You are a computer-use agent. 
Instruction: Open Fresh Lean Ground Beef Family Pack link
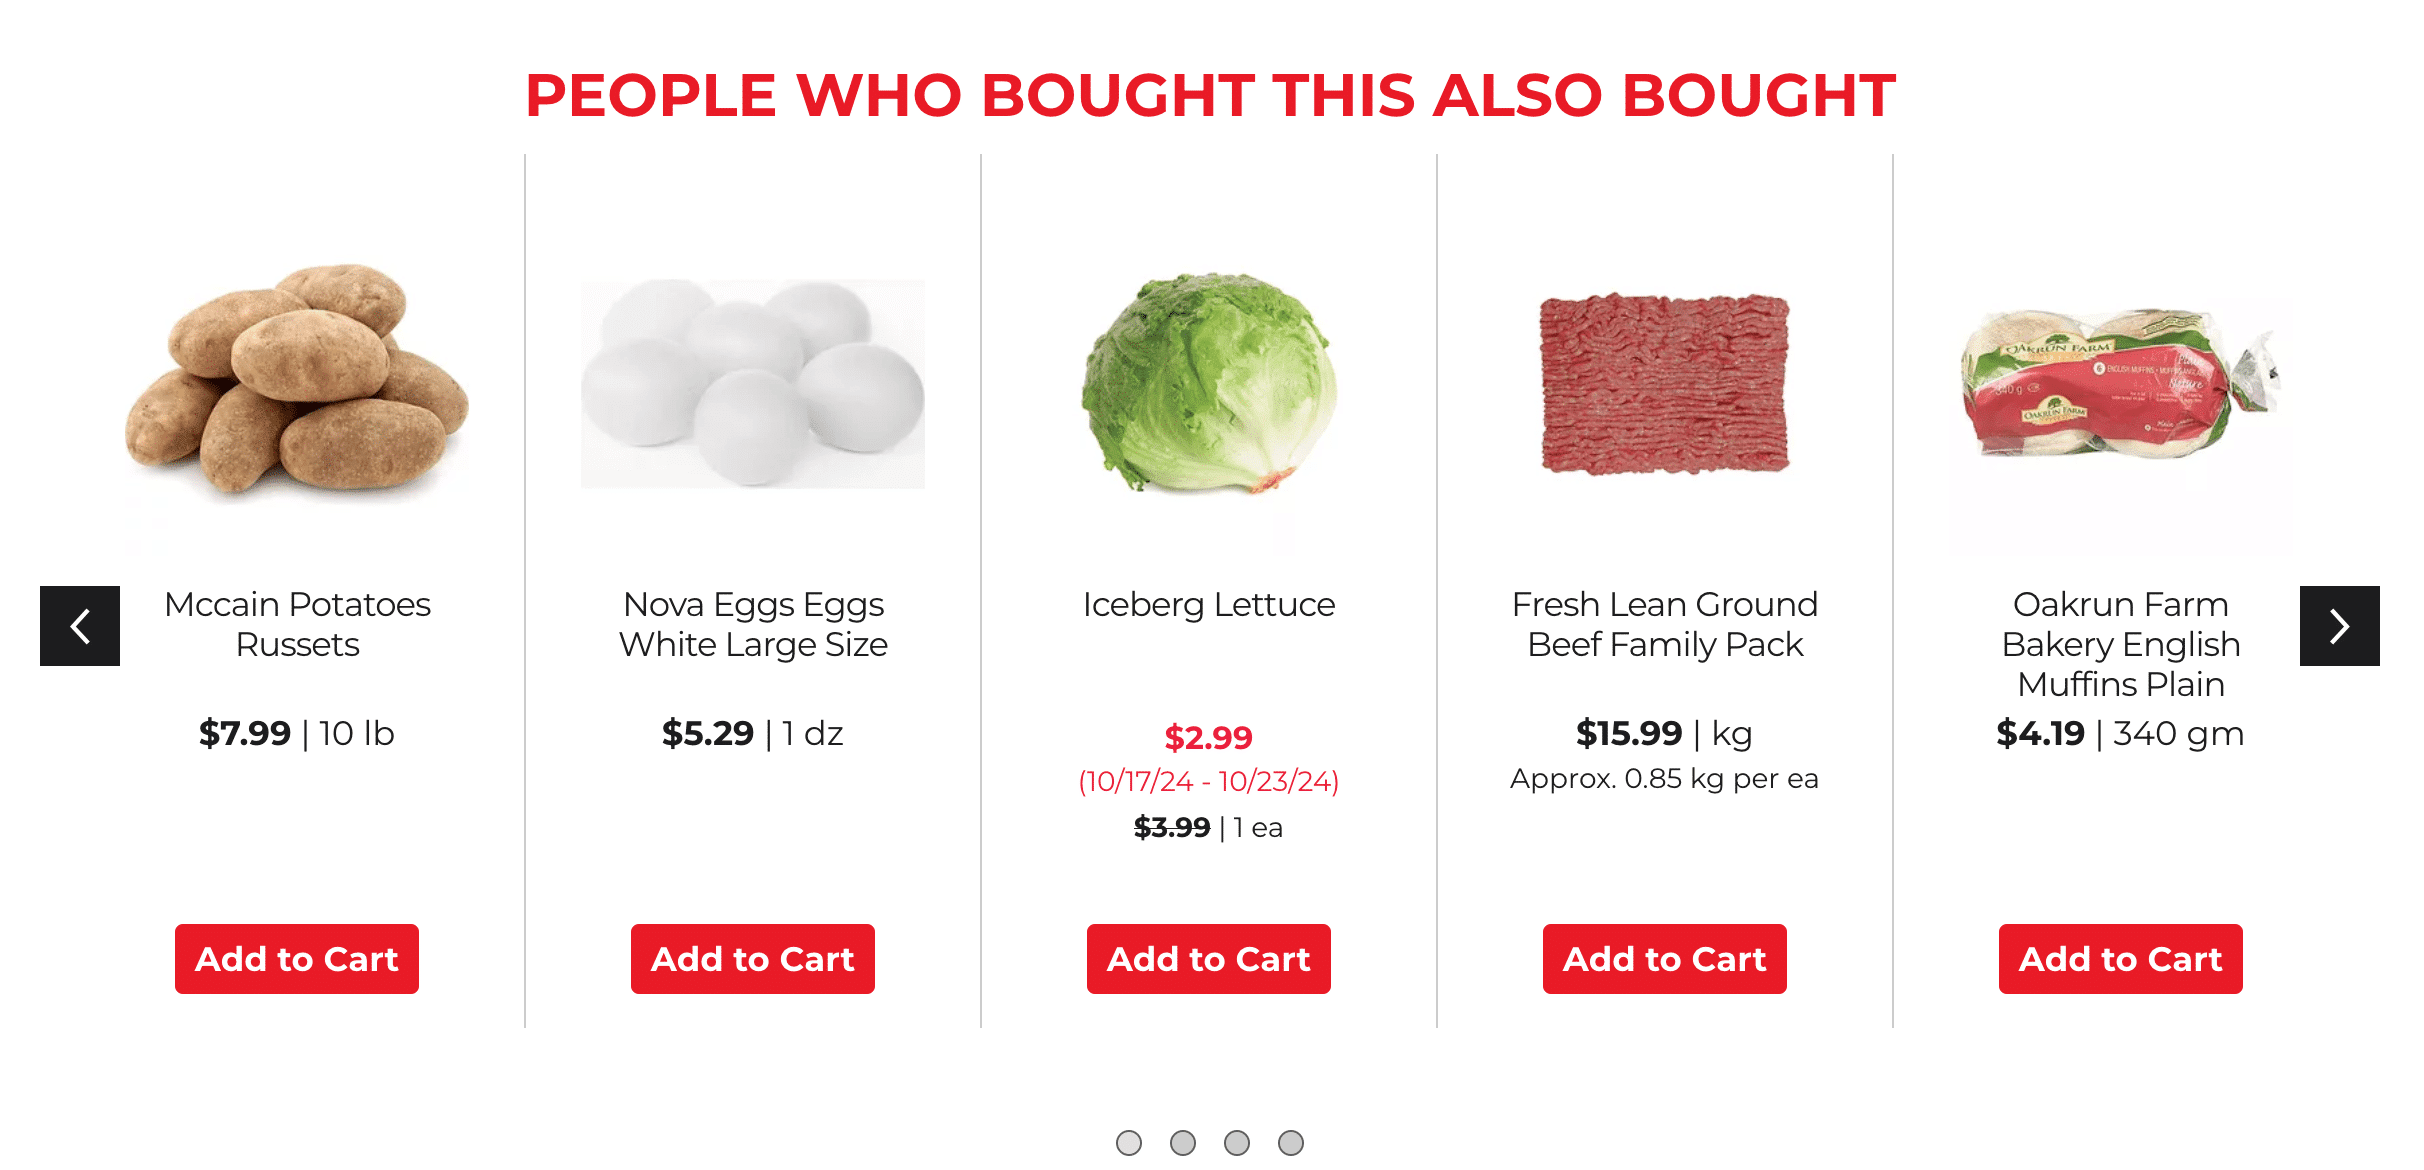click(1665, 624)
